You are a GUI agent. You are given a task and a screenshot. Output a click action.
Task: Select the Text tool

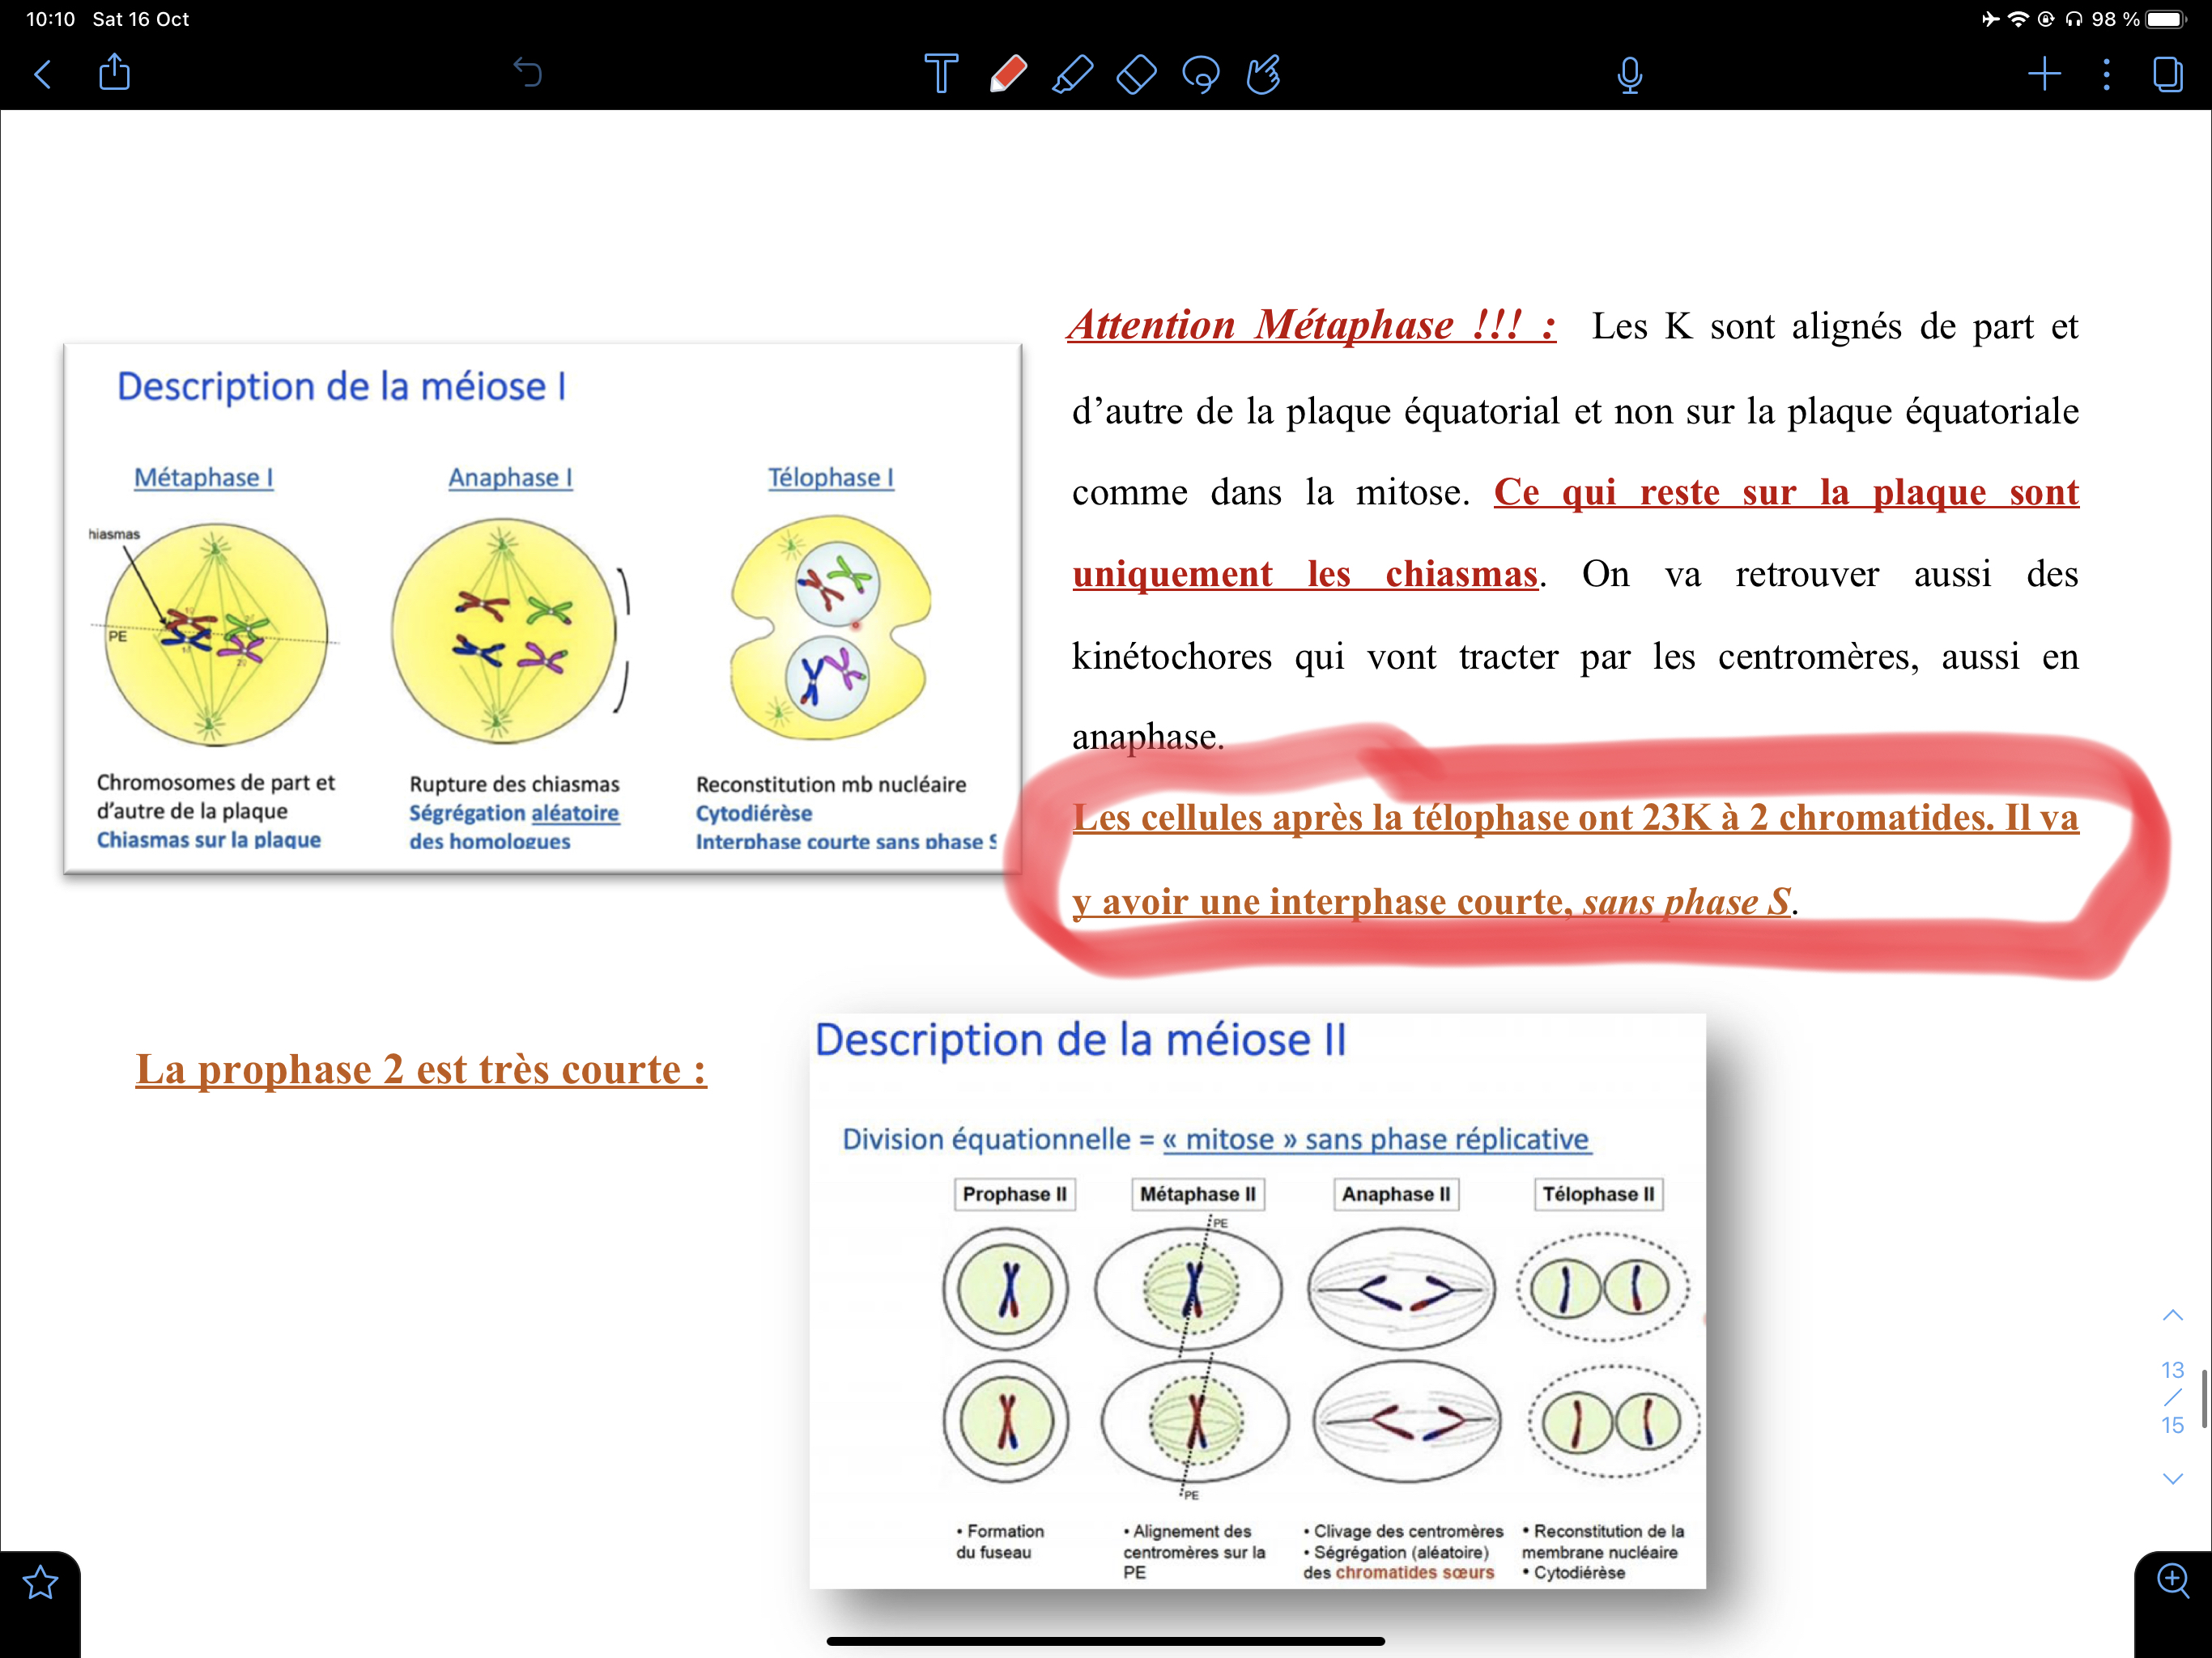(940, 74)
